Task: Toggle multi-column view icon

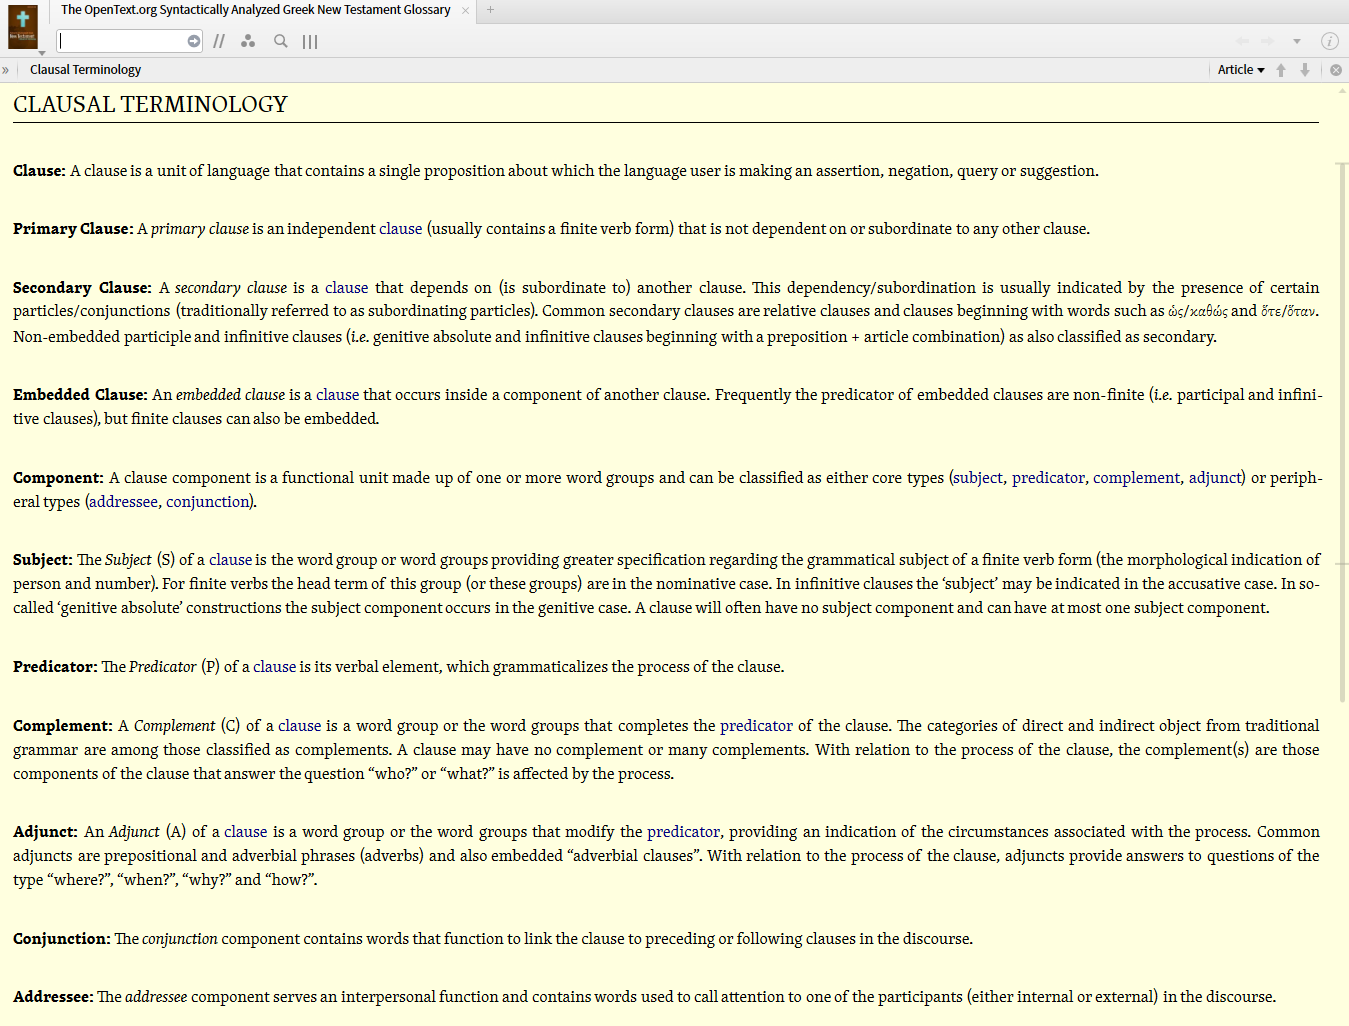Action: coord(310,41)
